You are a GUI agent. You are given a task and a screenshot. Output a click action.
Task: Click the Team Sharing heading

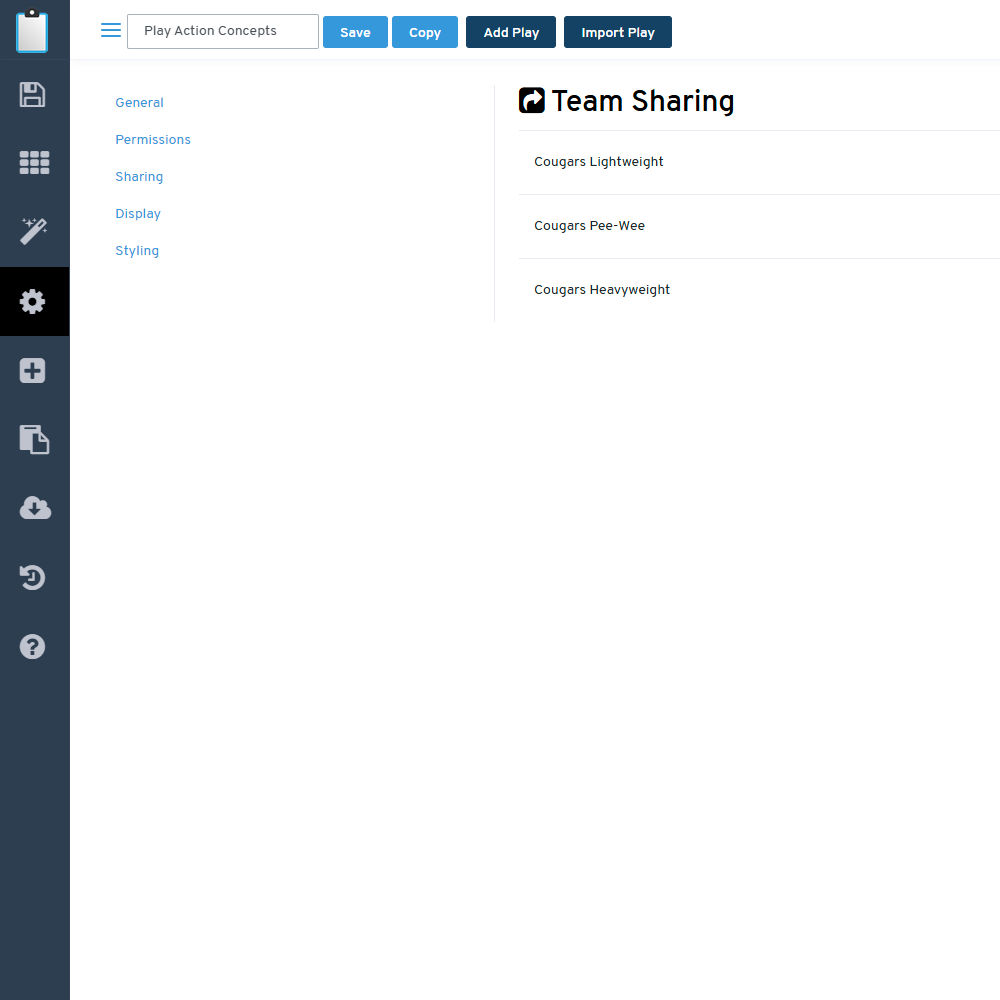[x=642, y=101]
